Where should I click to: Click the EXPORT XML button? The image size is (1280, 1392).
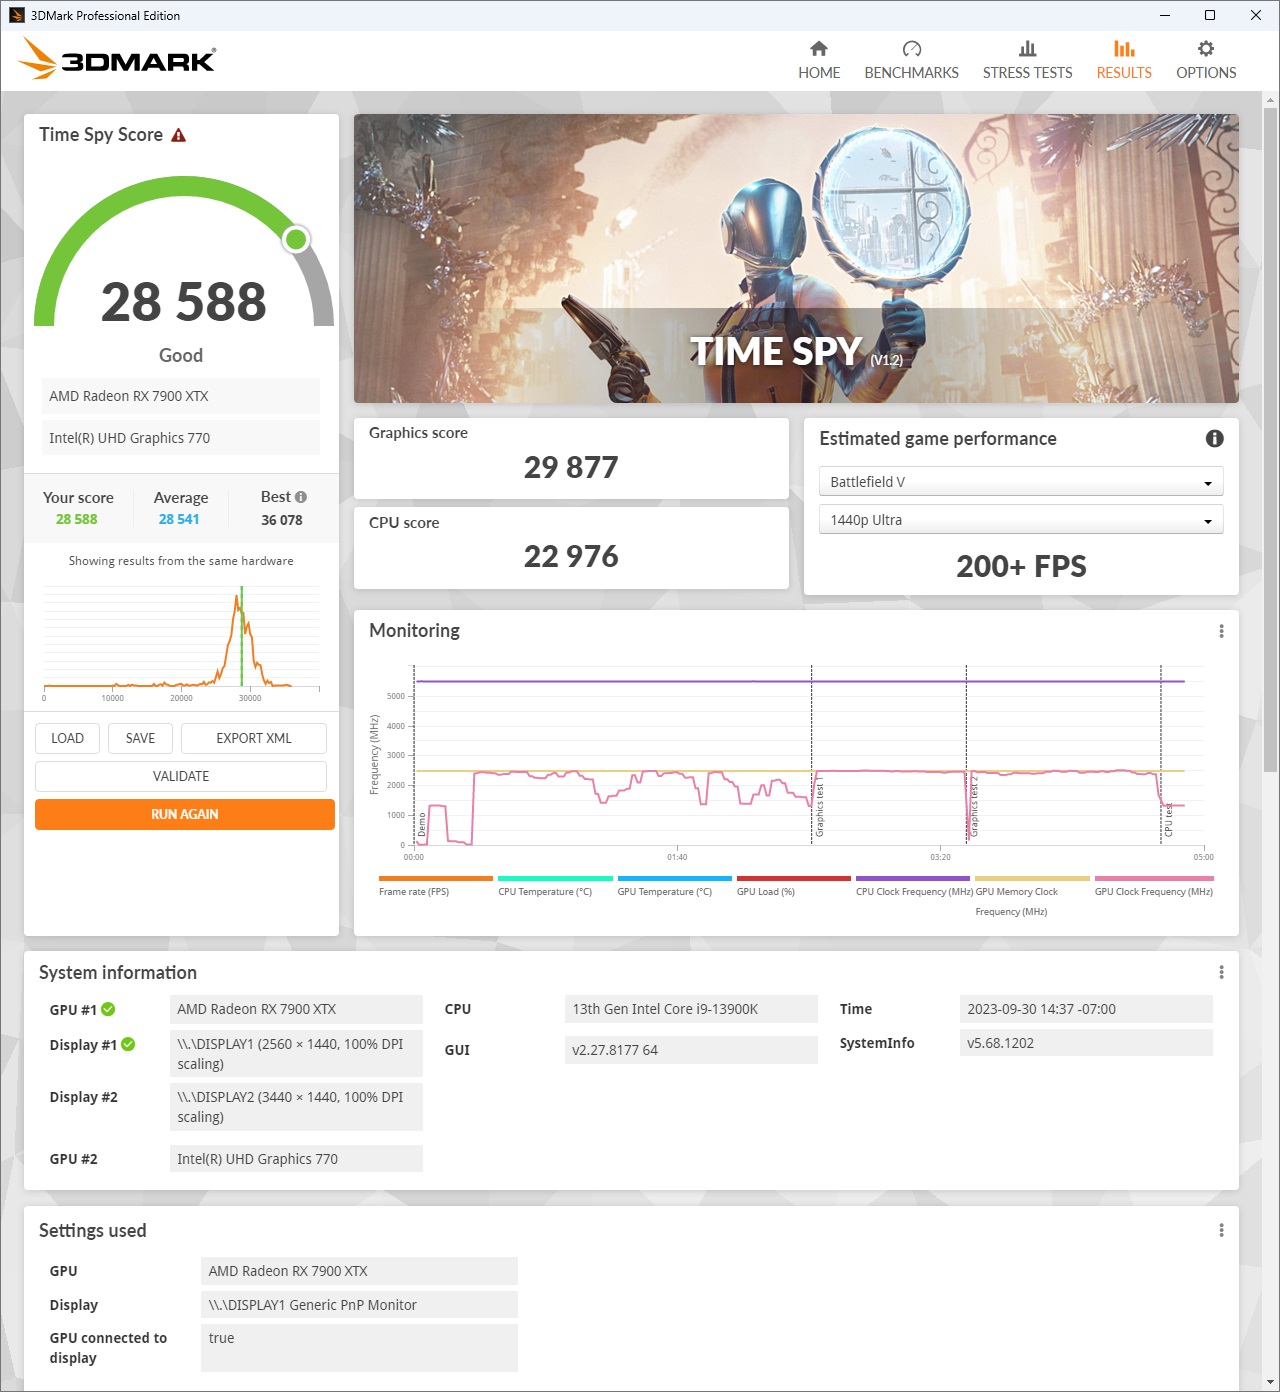[x=254, y=738]
